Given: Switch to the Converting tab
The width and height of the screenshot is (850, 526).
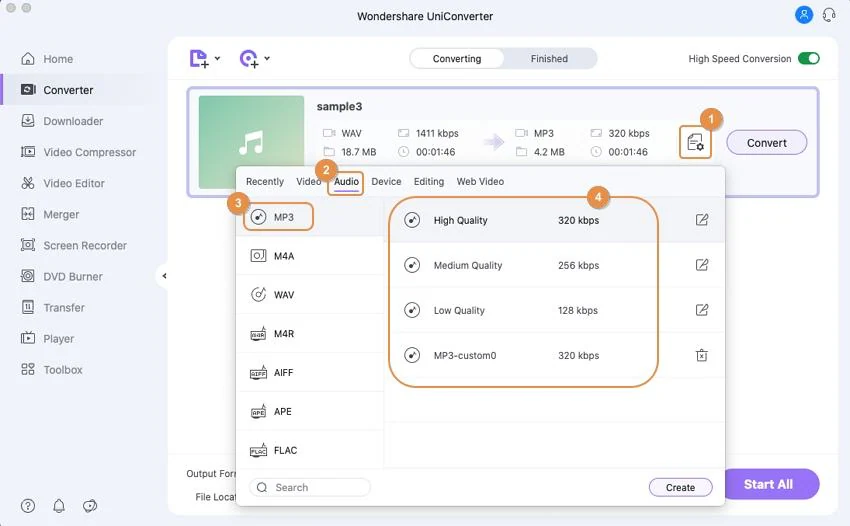Looking at the screenshot, I should coord(456,59).
